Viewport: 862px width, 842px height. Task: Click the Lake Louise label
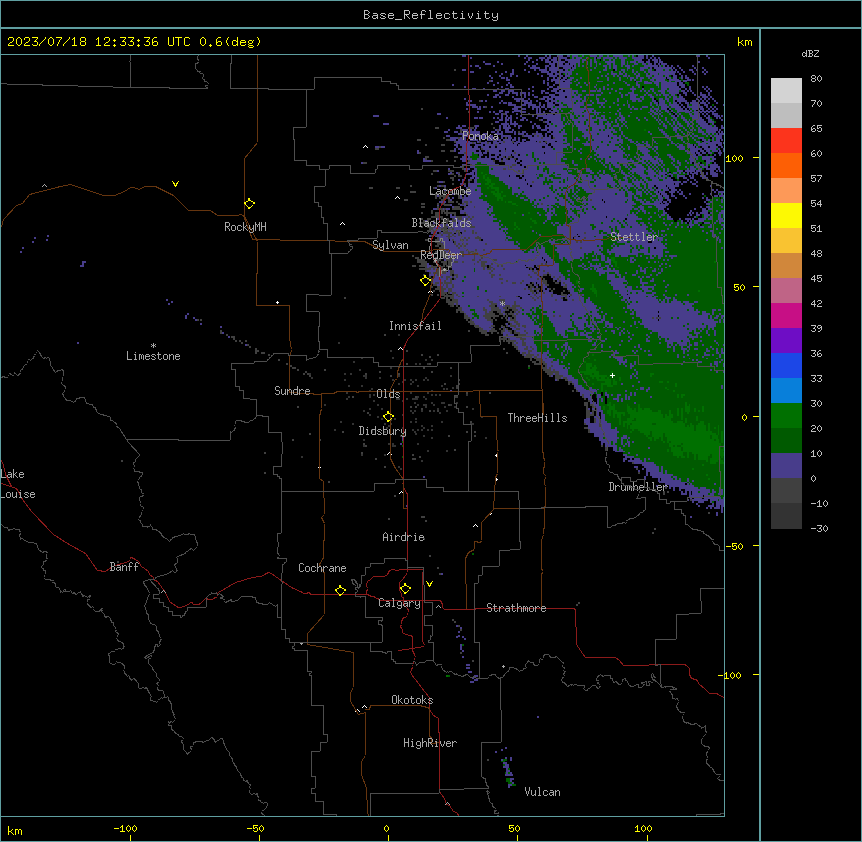coord(18,484)
